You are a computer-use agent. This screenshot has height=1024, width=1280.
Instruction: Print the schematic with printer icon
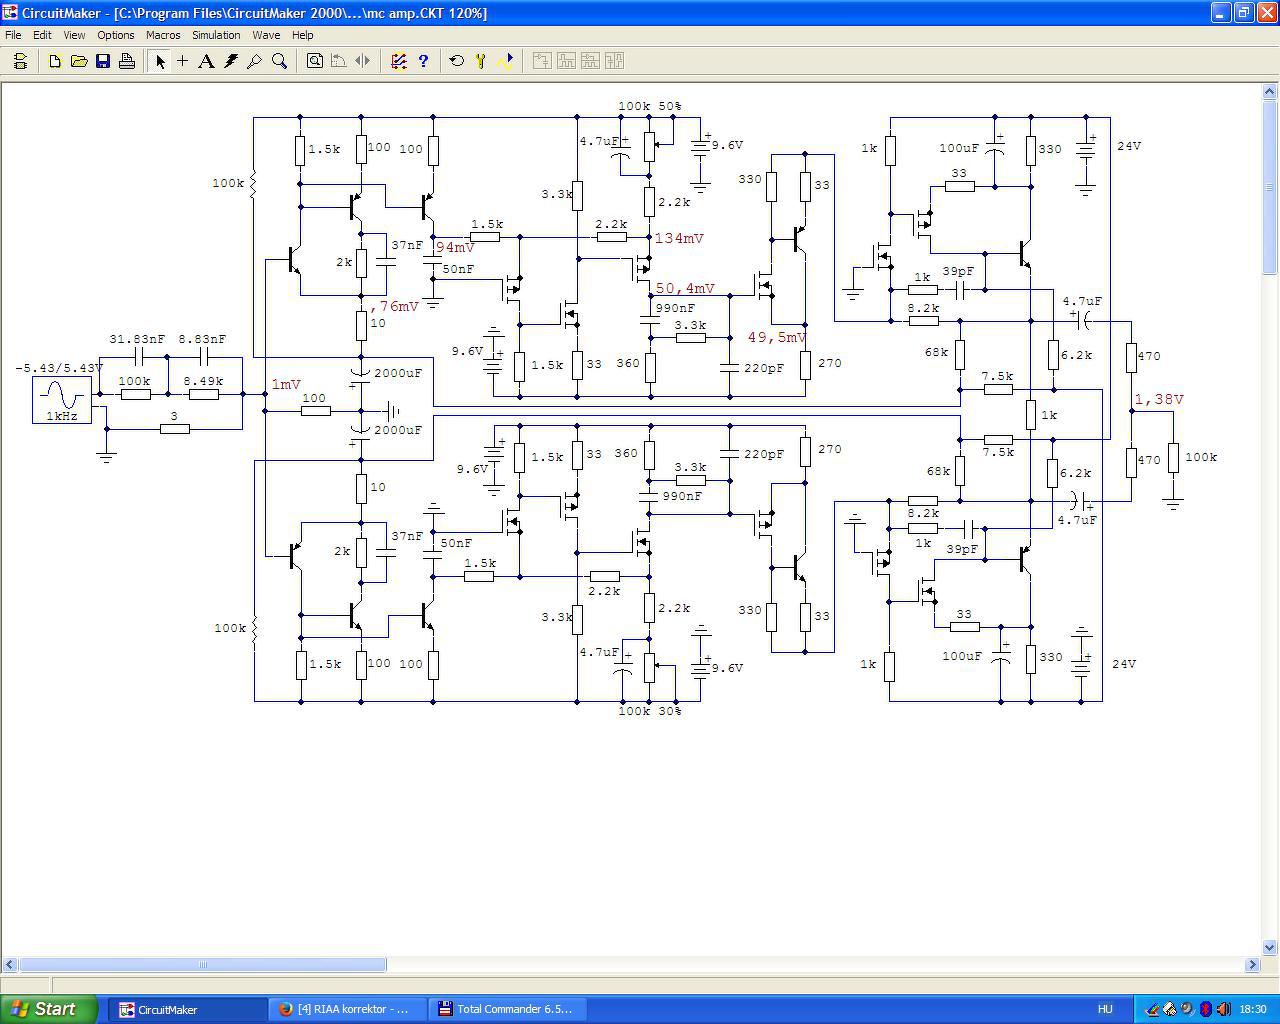click(127, 61)
